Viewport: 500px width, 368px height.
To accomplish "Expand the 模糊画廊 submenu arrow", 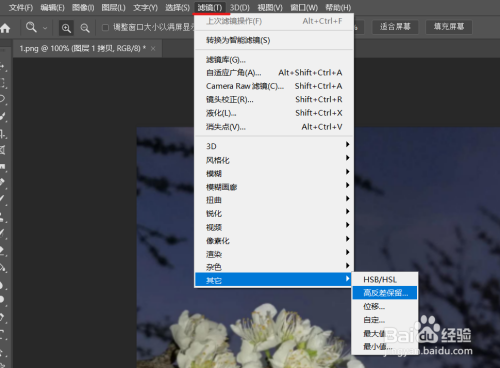I will (347, 185).
